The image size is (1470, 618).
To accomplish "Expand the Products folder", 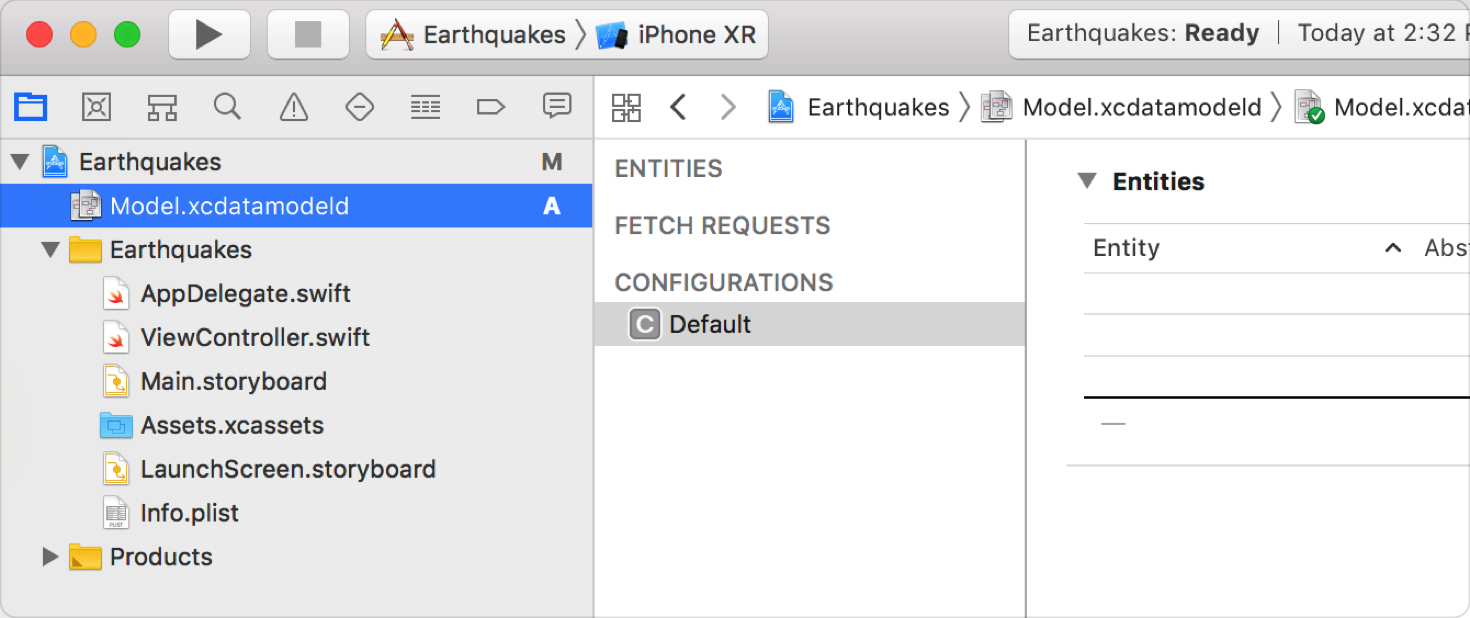I will click(x=50, y=557).
